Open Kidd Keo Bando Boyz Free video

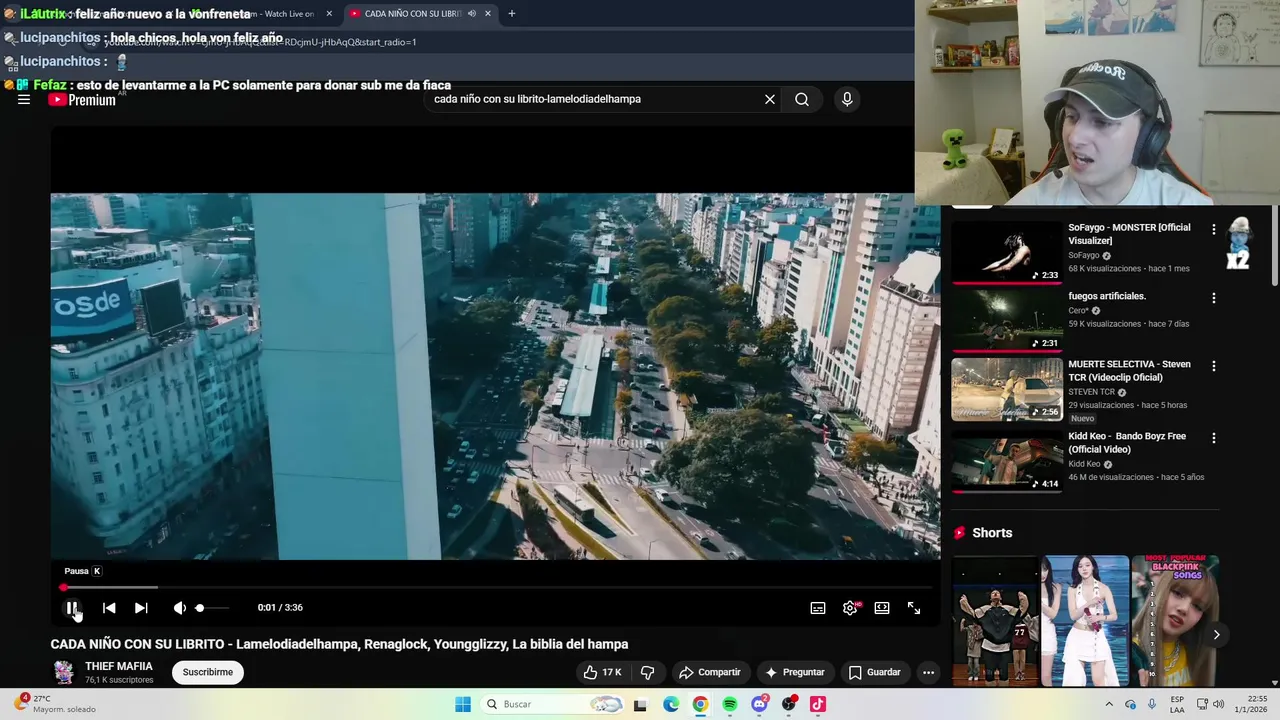pos(1127,443)
